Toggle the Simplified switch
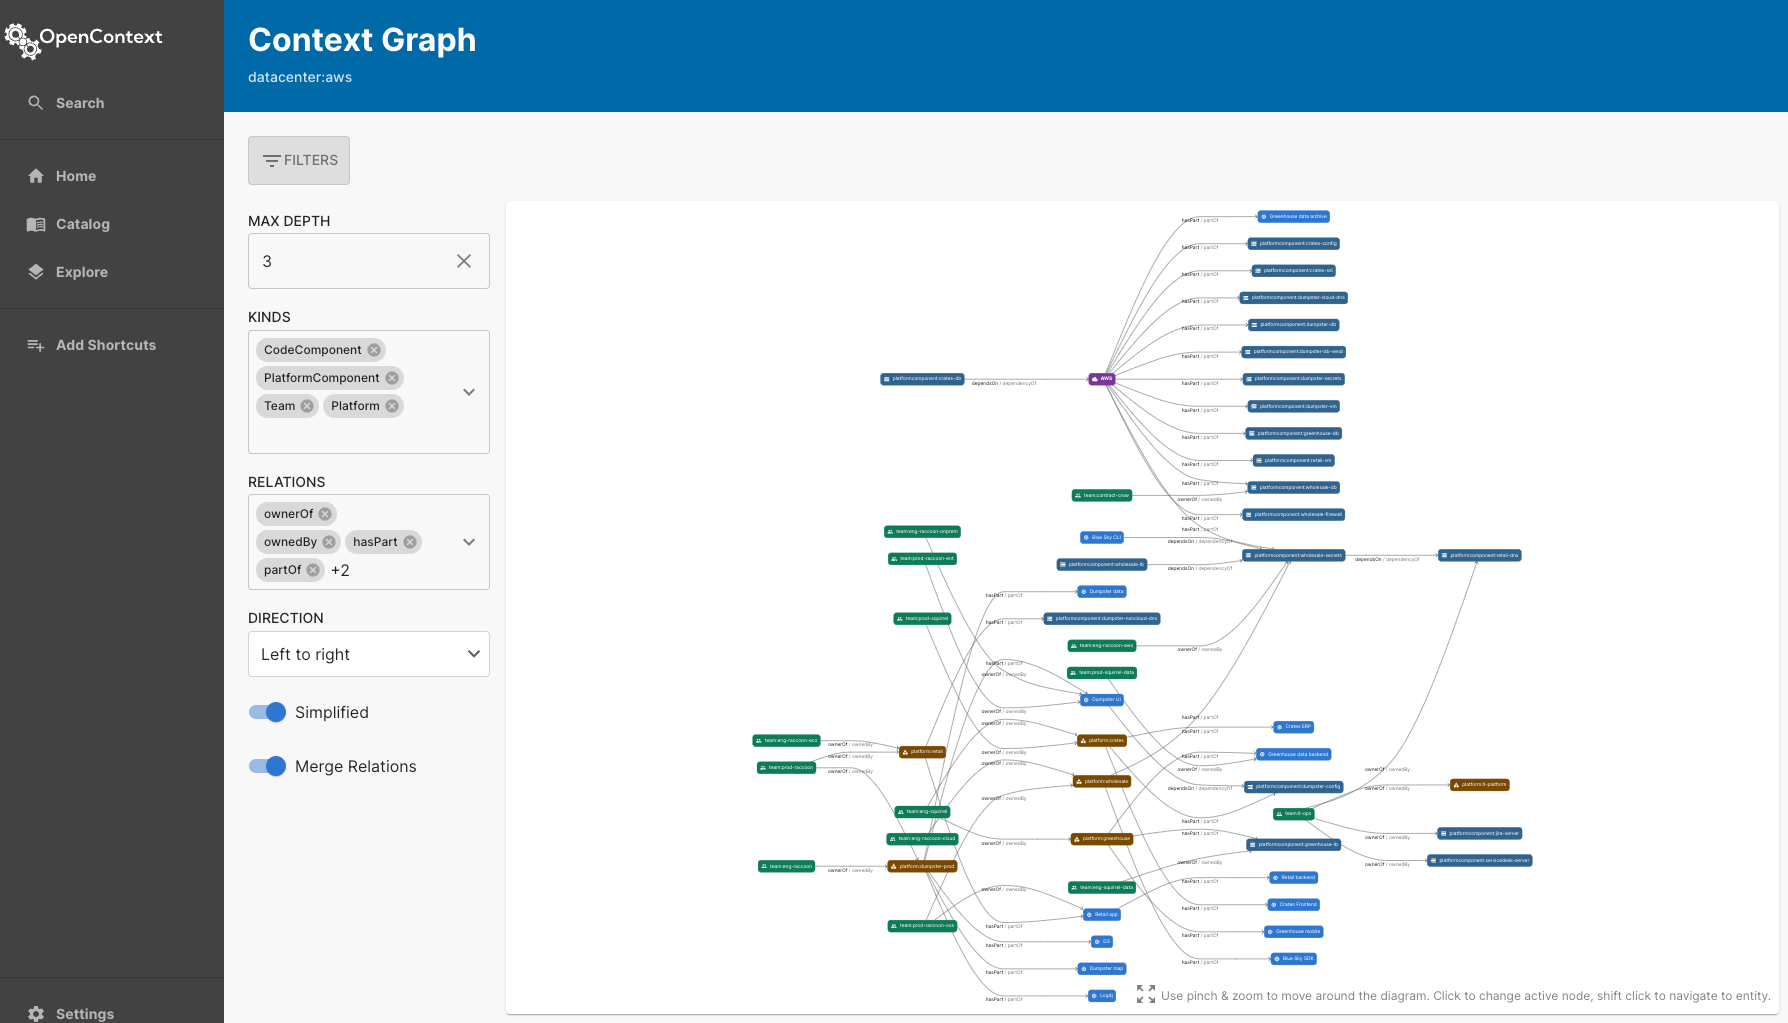1788x1023 pixels. tap(267, 712)
